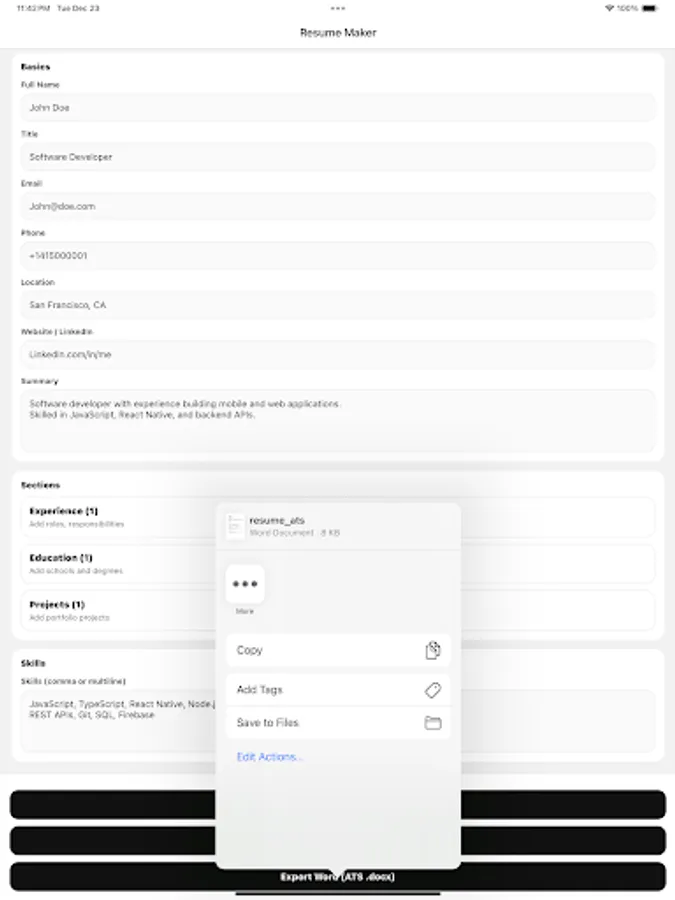
Task: Tap the status bar clock
Action: point(33,8)
